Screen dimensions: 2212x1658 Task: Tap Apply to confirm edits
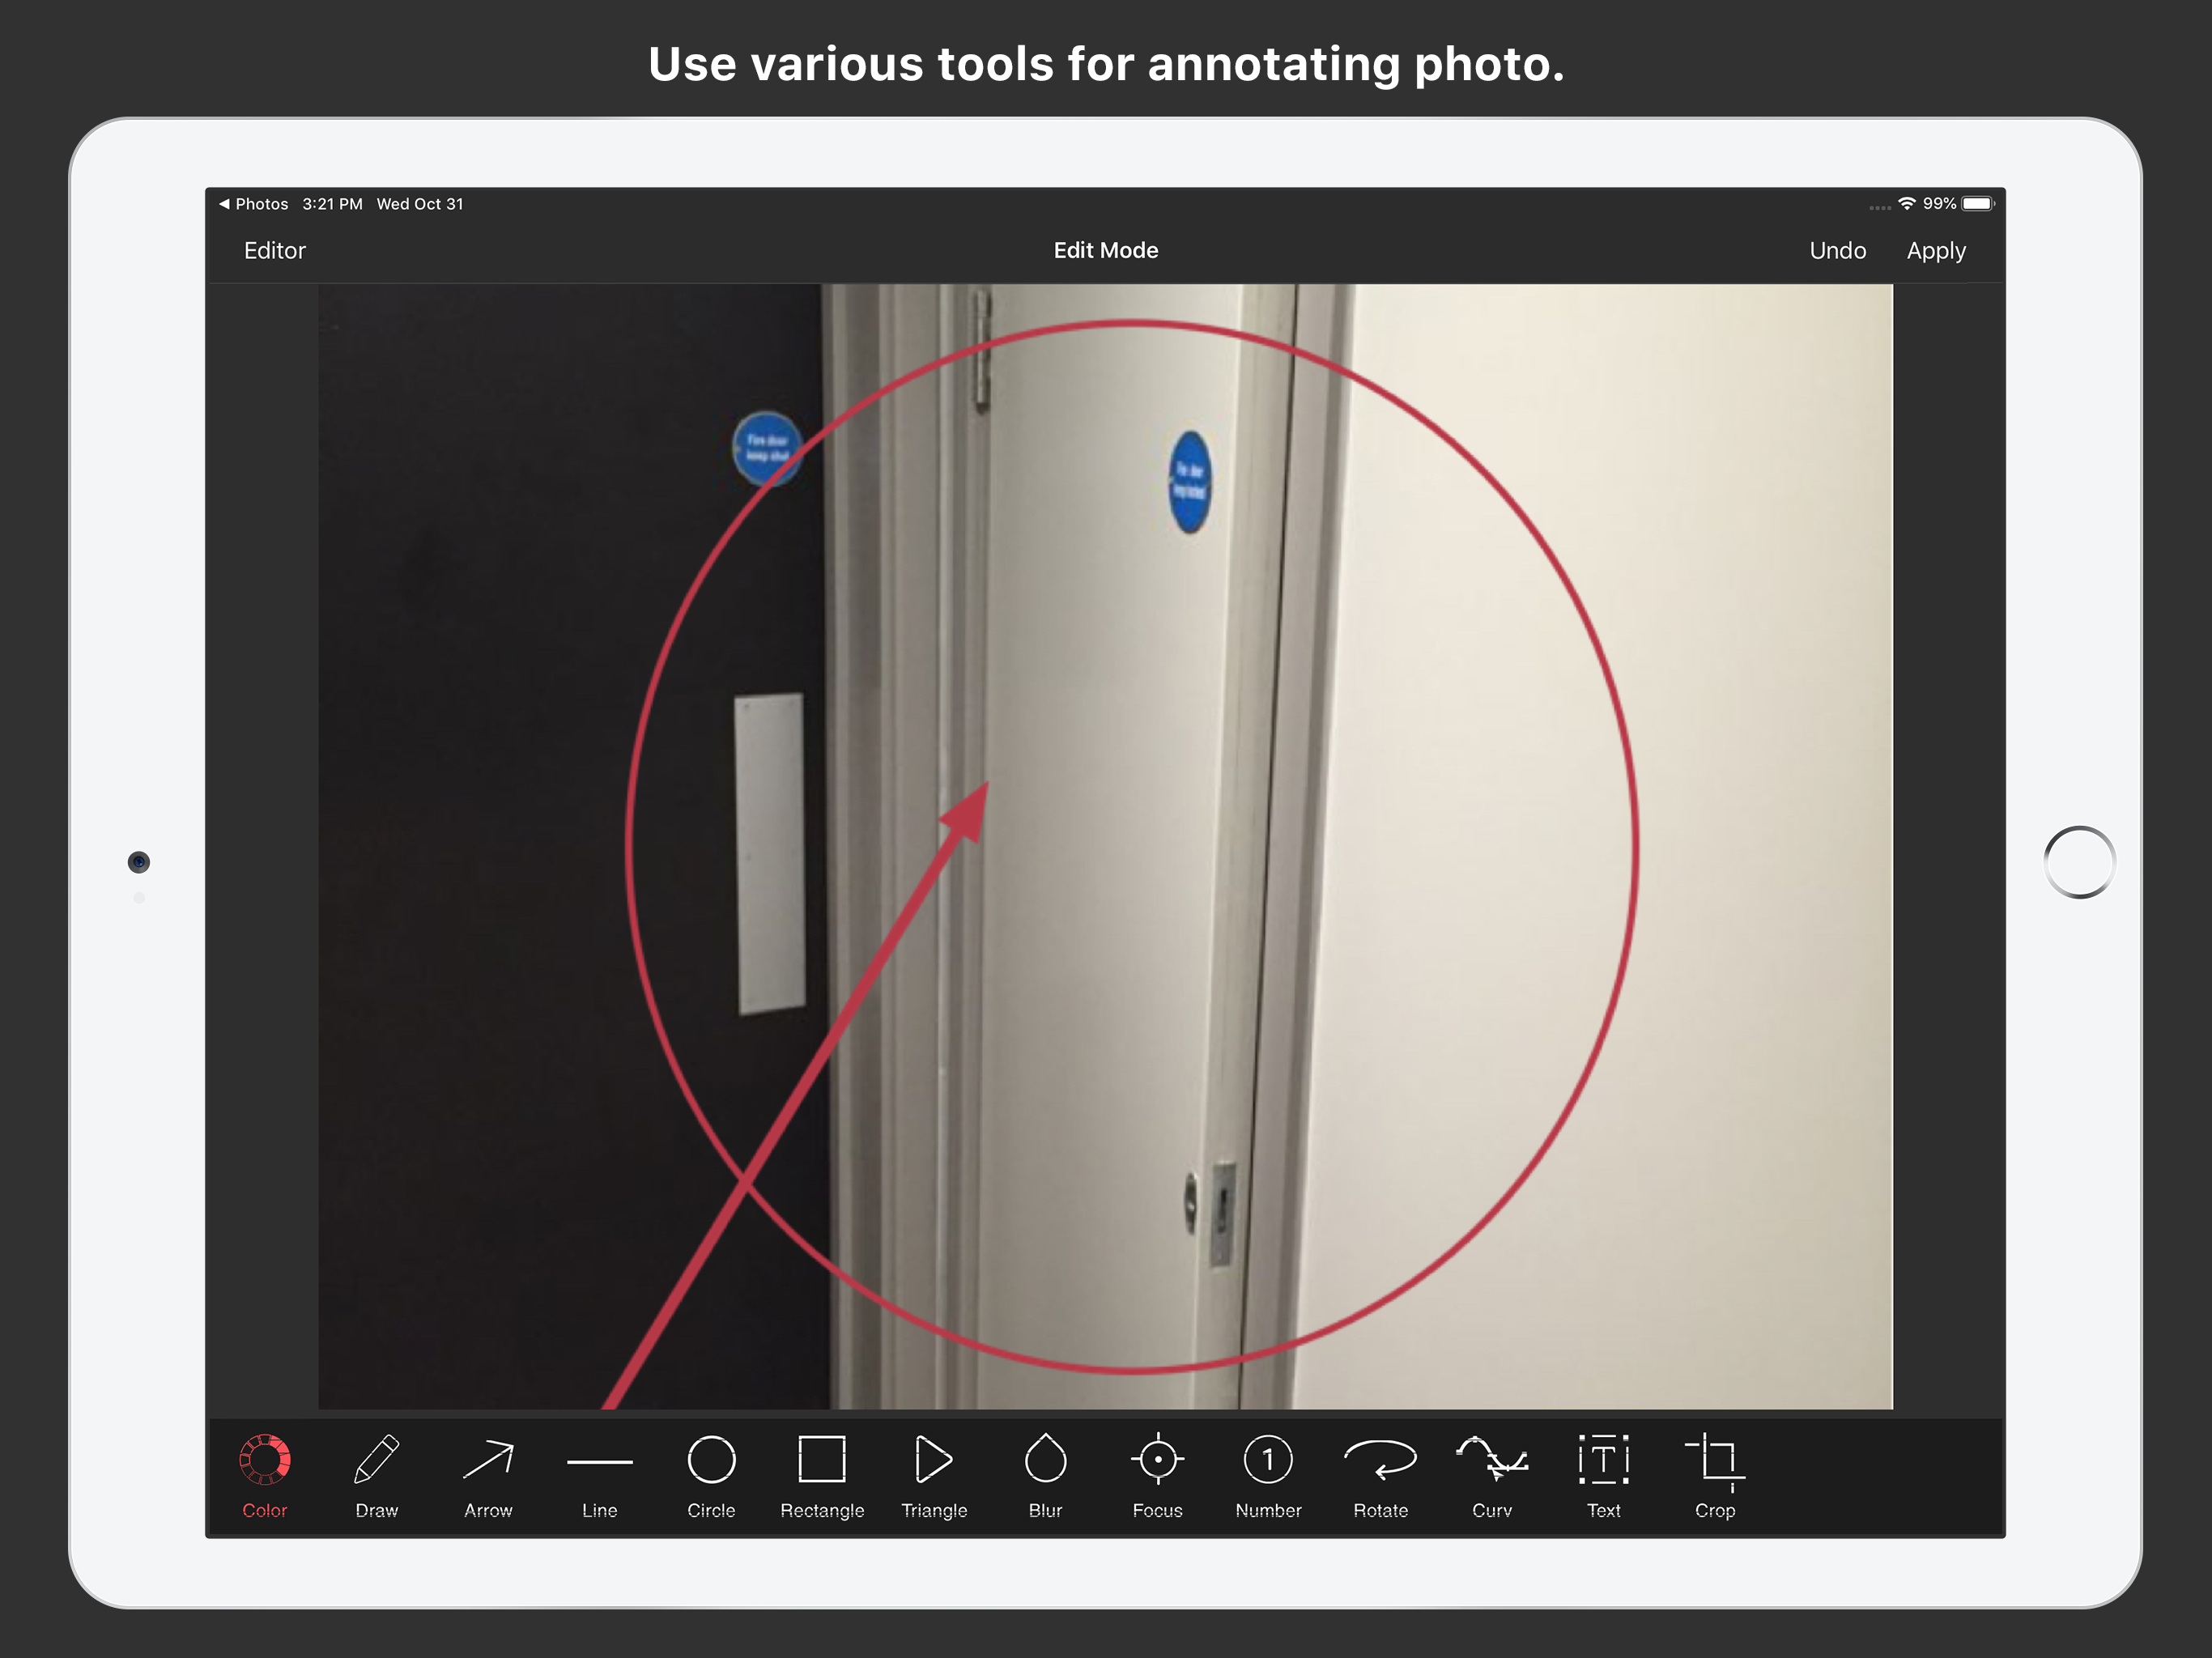point(1935,251)
